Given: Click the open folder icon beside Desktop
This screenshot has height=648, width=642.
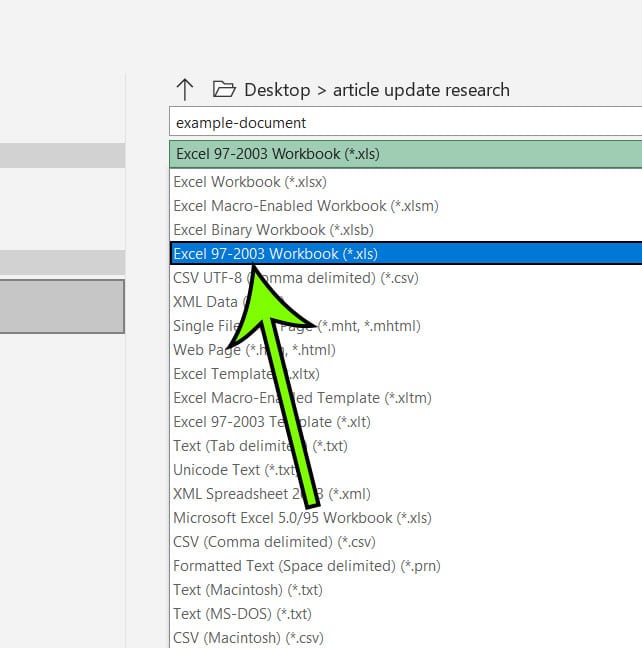Looking at the screenshot, I should click(224, 89).
